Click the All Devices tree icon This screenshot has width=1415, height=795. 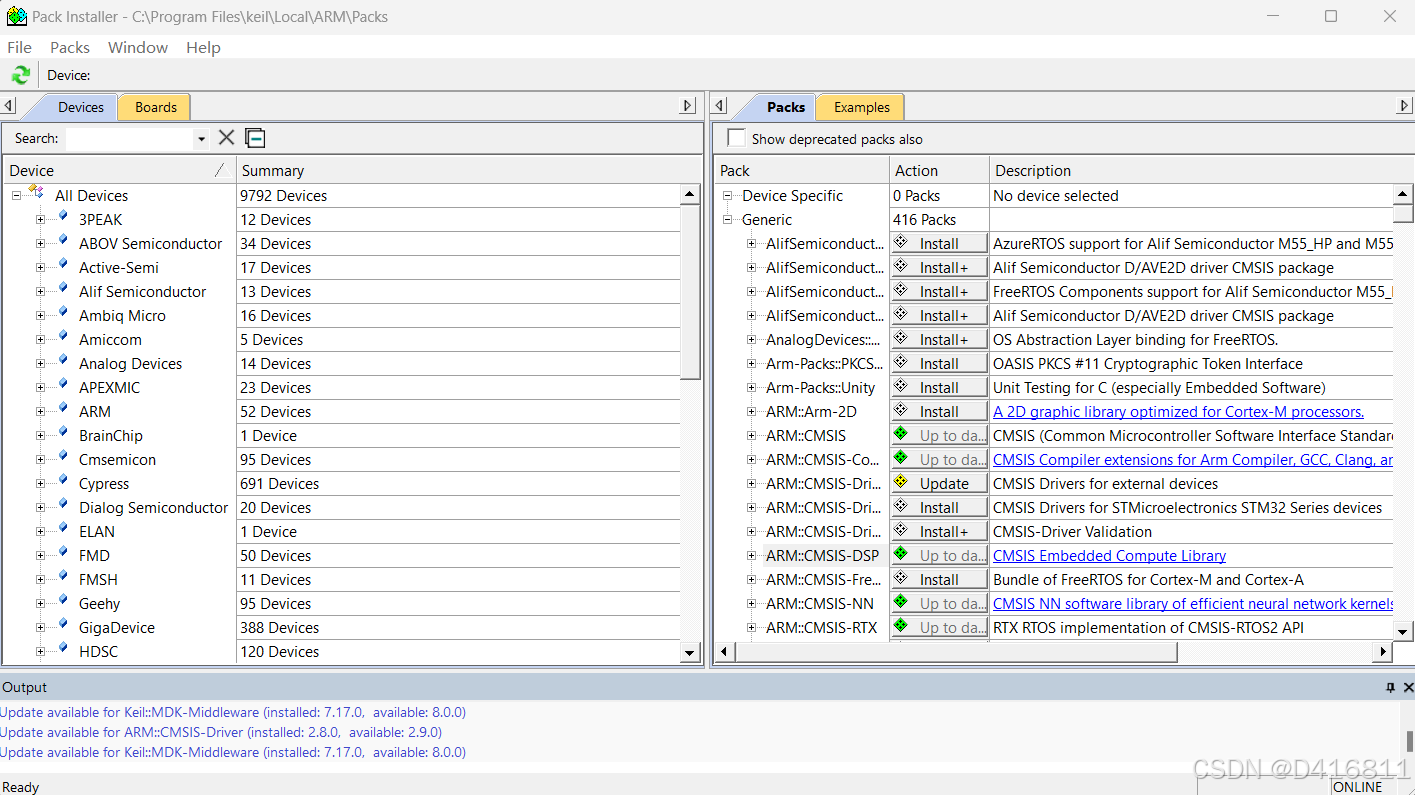36,194
